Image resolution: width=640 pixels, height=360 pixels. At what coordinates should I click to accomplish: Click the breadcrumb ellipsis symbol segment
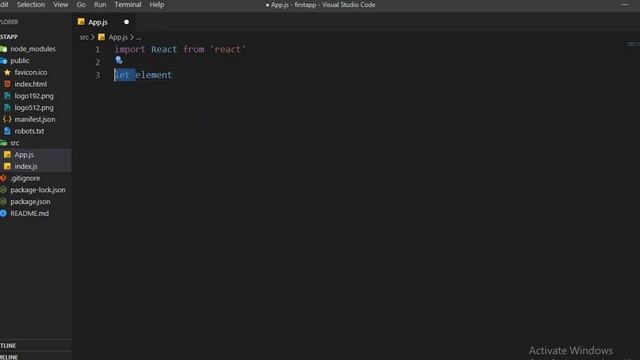coord(139,37)
